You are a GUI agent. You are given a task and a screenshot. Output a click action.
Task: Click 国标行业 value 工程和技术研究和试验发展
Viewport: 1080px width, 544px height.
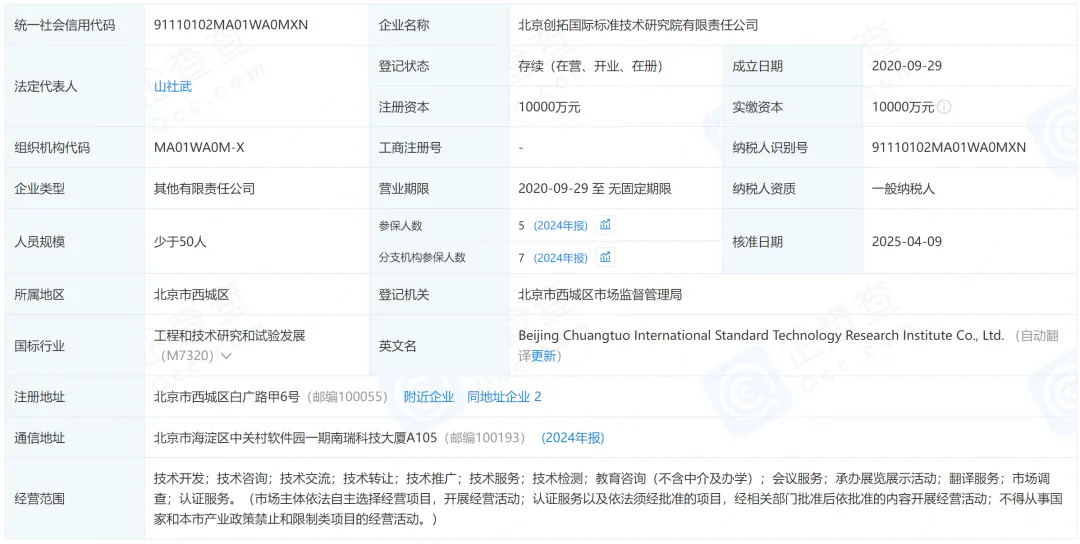pos(229,336)
